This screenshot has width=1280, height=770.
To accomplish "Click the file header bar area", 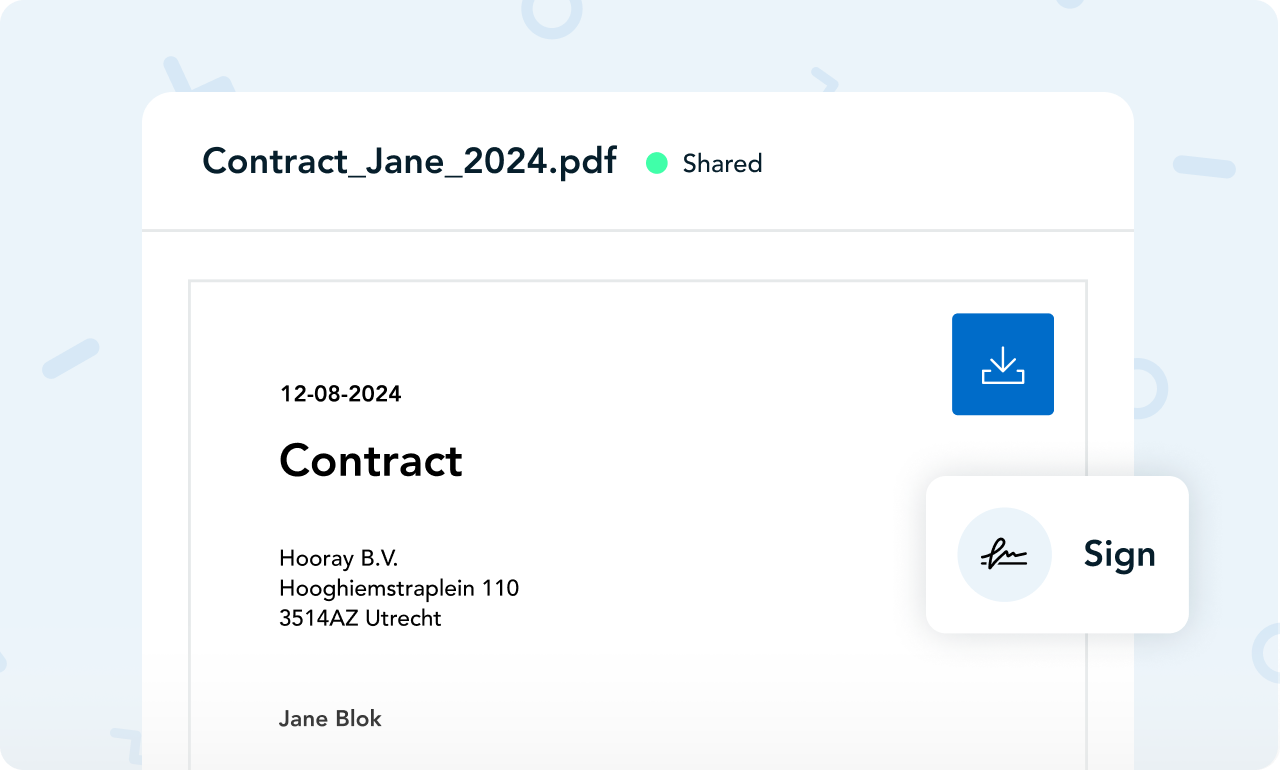I will point(638,162).
